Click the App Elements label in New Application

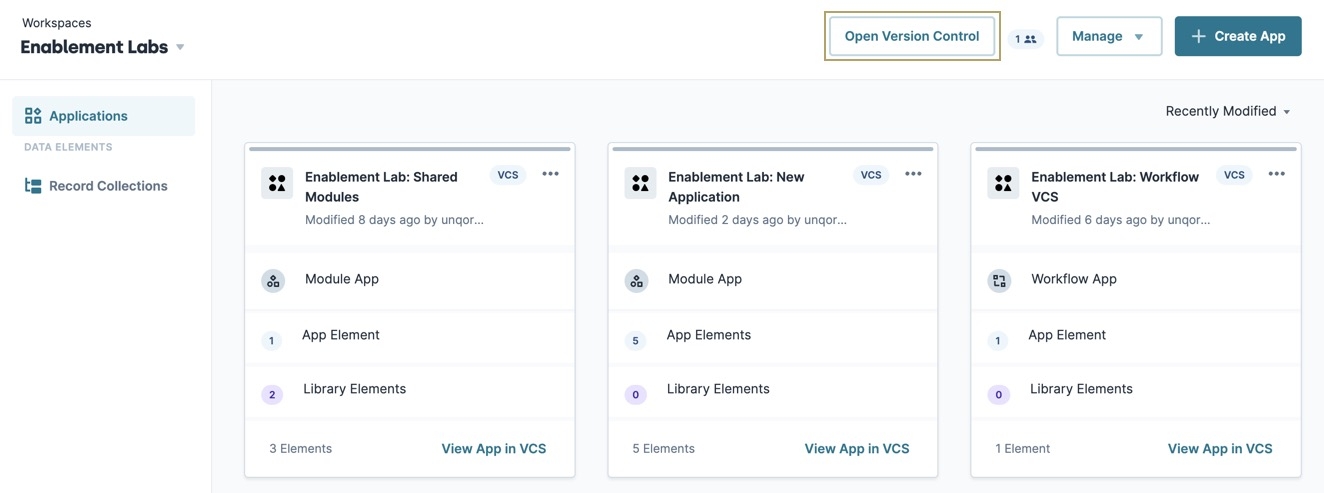pyautogui.click(x=709, y=335)
